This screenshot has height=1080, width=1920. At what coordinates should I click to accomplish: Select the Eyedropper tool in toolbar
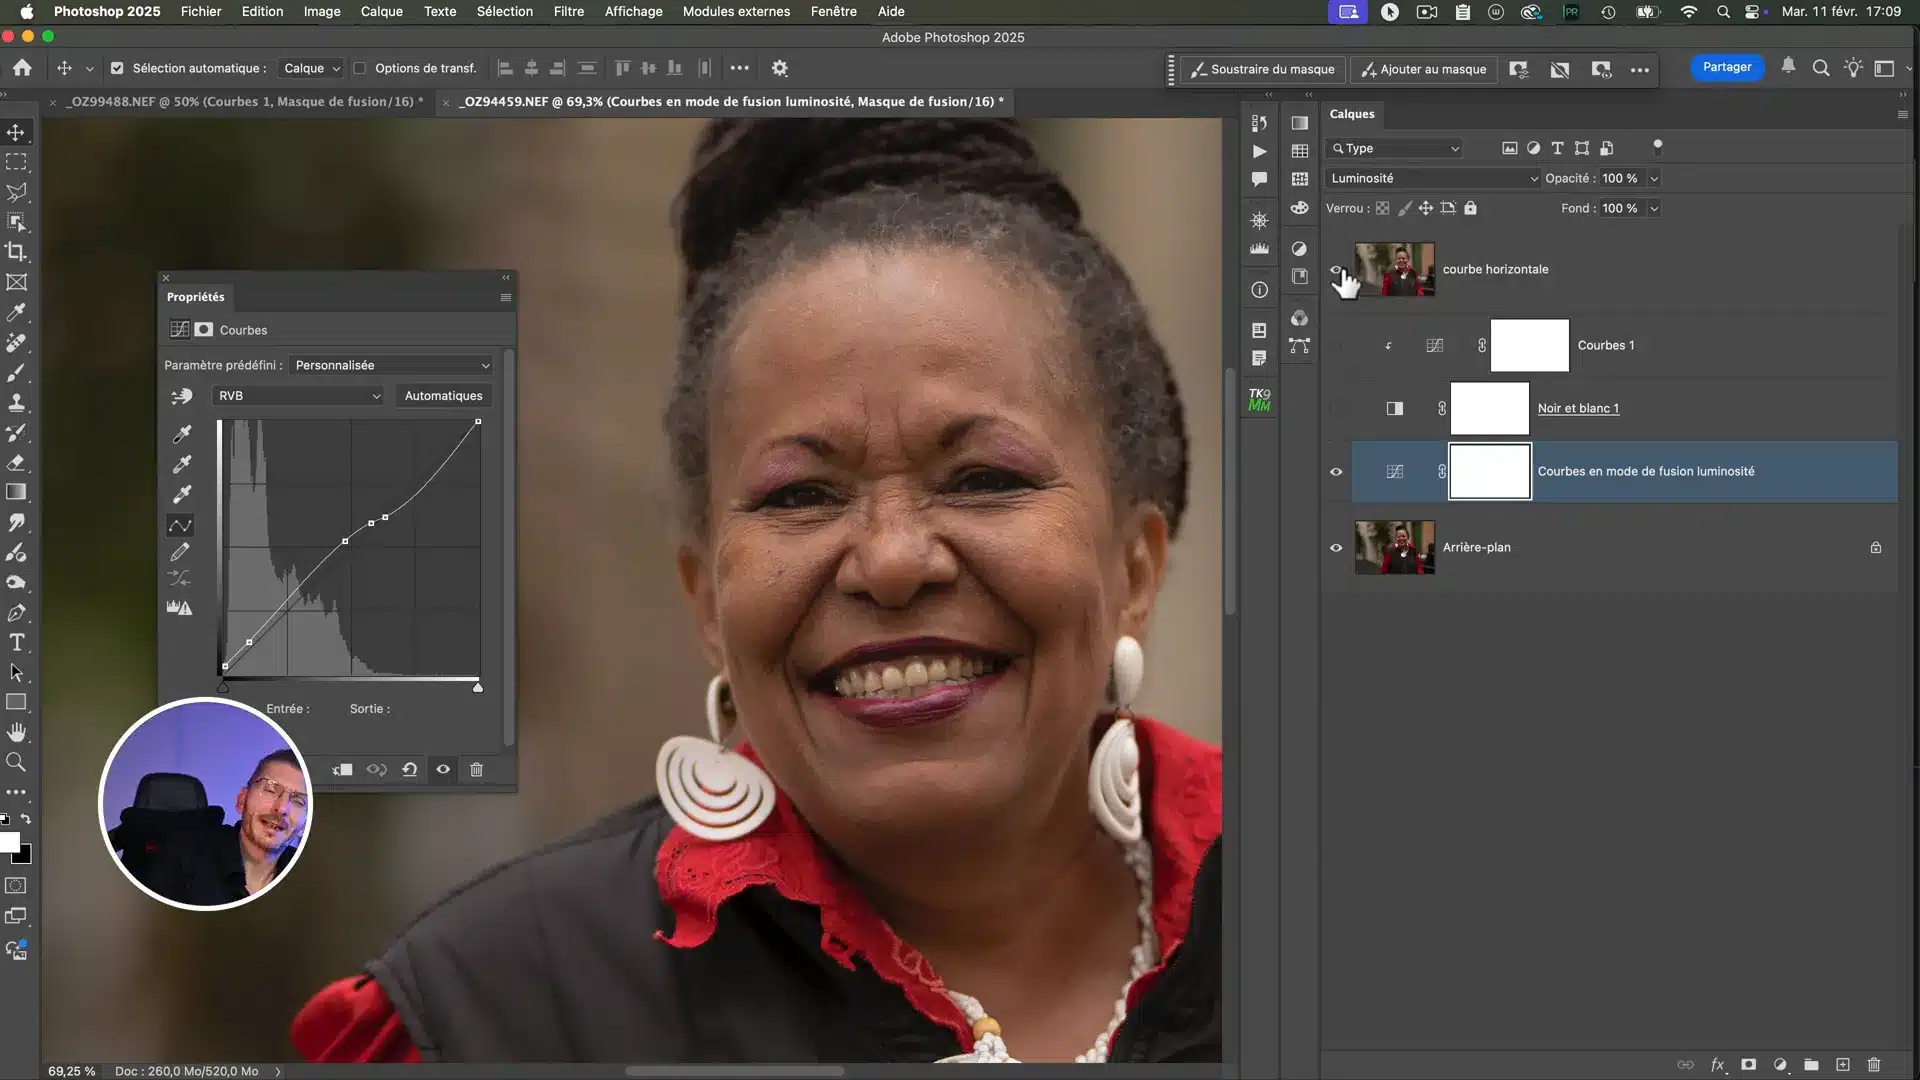(16, 312)
